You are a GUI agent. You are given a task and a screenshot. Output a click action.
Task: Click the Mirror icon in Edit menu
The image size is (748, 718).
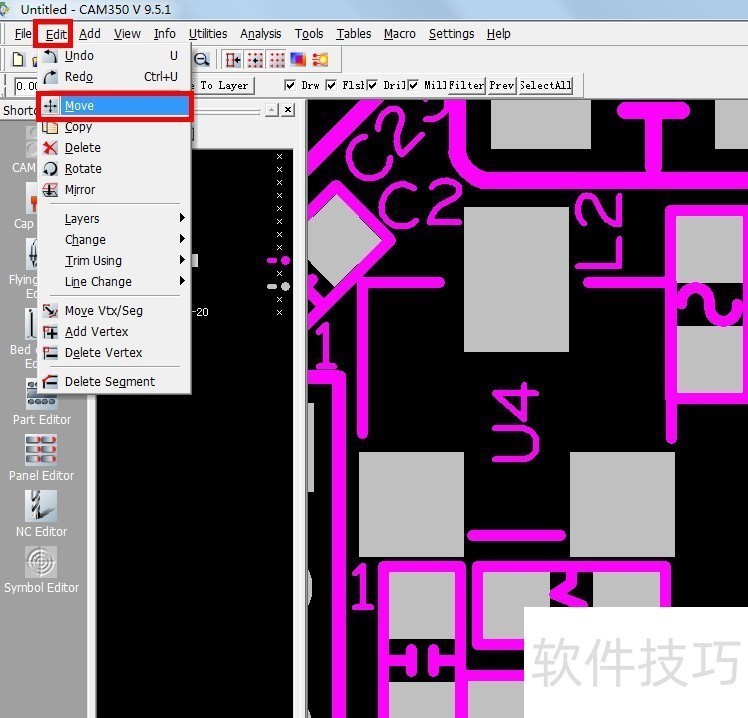click(x=51, y=190)
